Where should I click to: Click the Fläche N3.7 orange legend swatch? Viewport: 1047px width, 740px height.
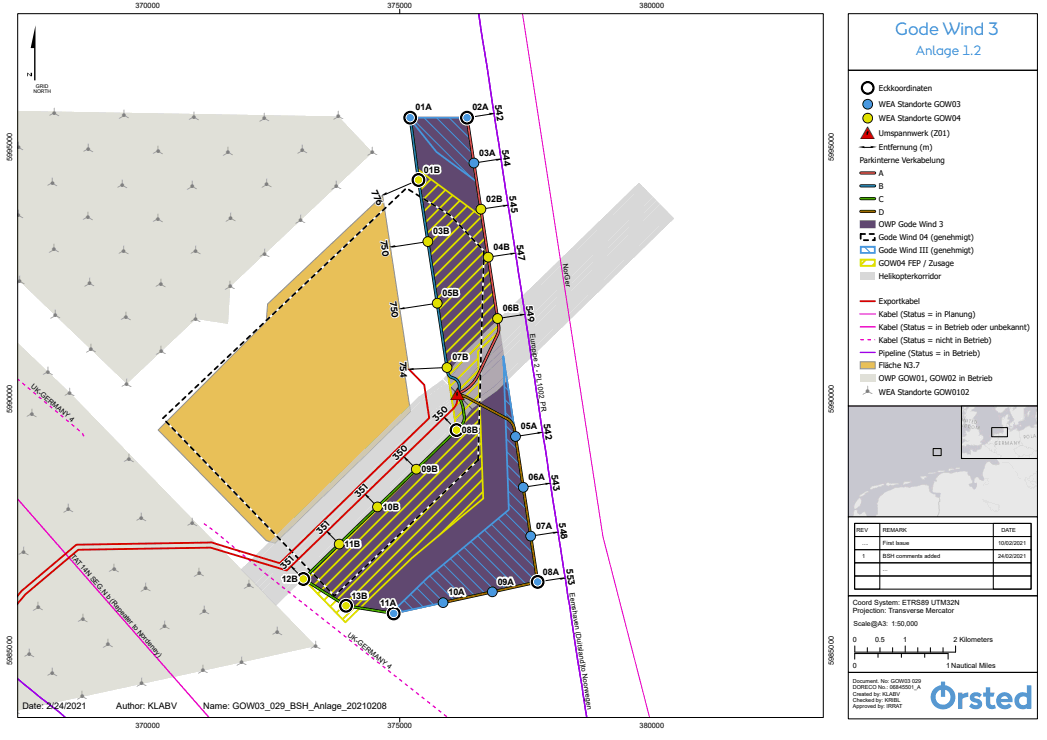866,366
